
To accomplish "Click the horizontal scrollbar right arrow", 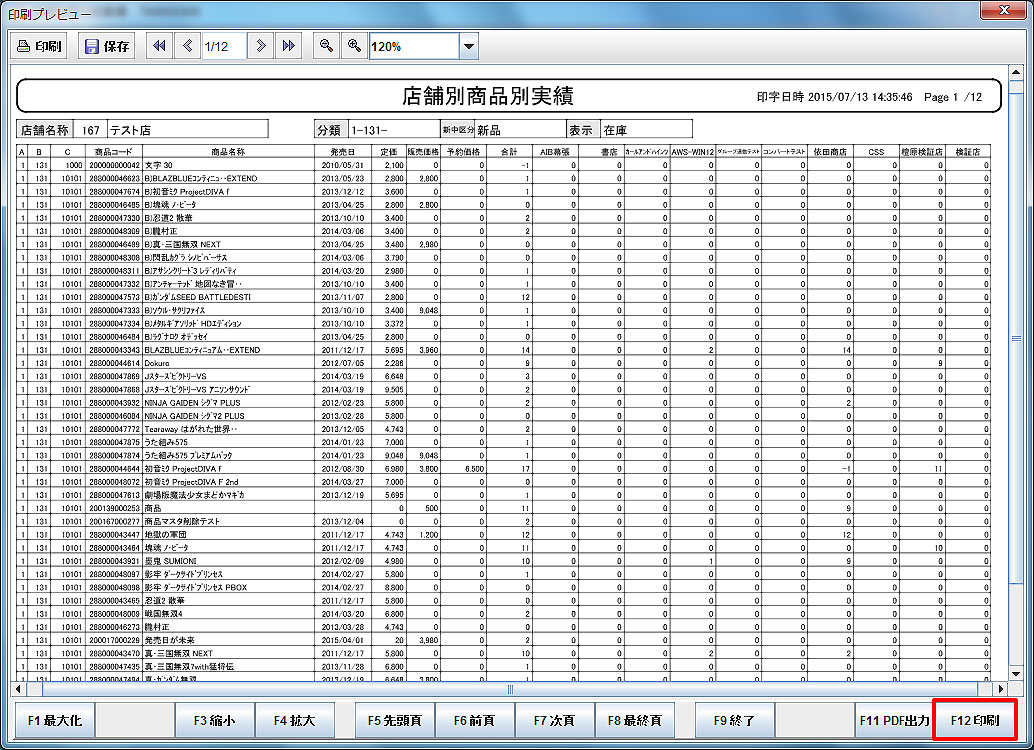I will pyautogui.click(x=1001, y=689).
